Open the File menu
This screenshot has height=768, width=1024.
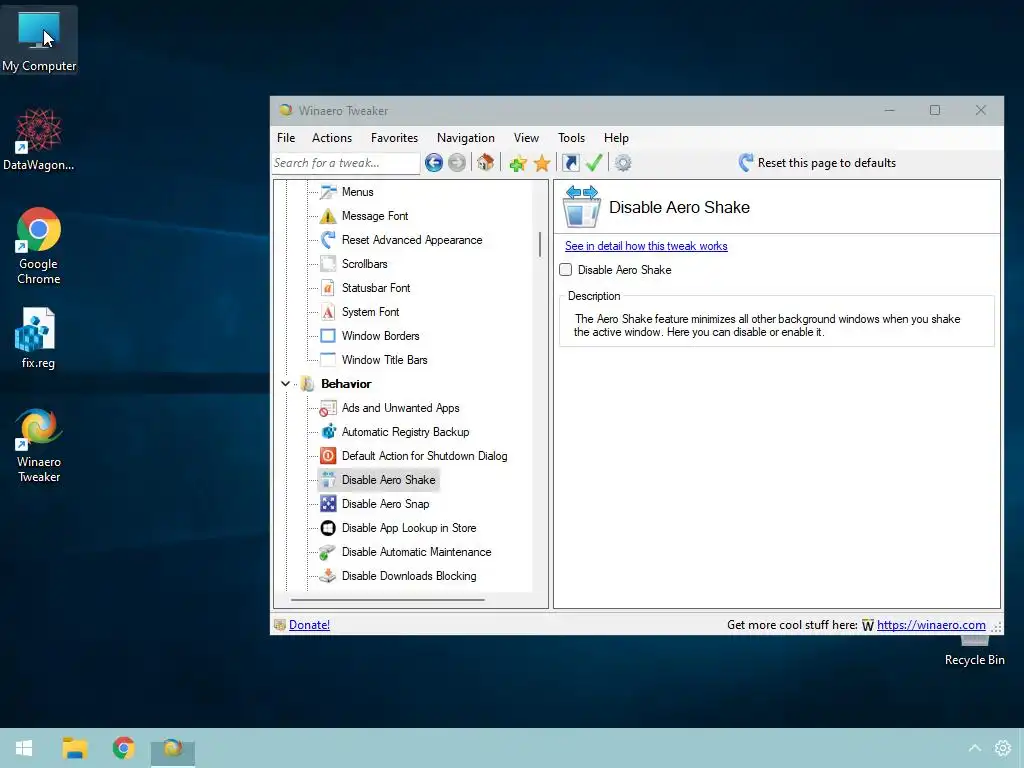[x=286, y=138]
